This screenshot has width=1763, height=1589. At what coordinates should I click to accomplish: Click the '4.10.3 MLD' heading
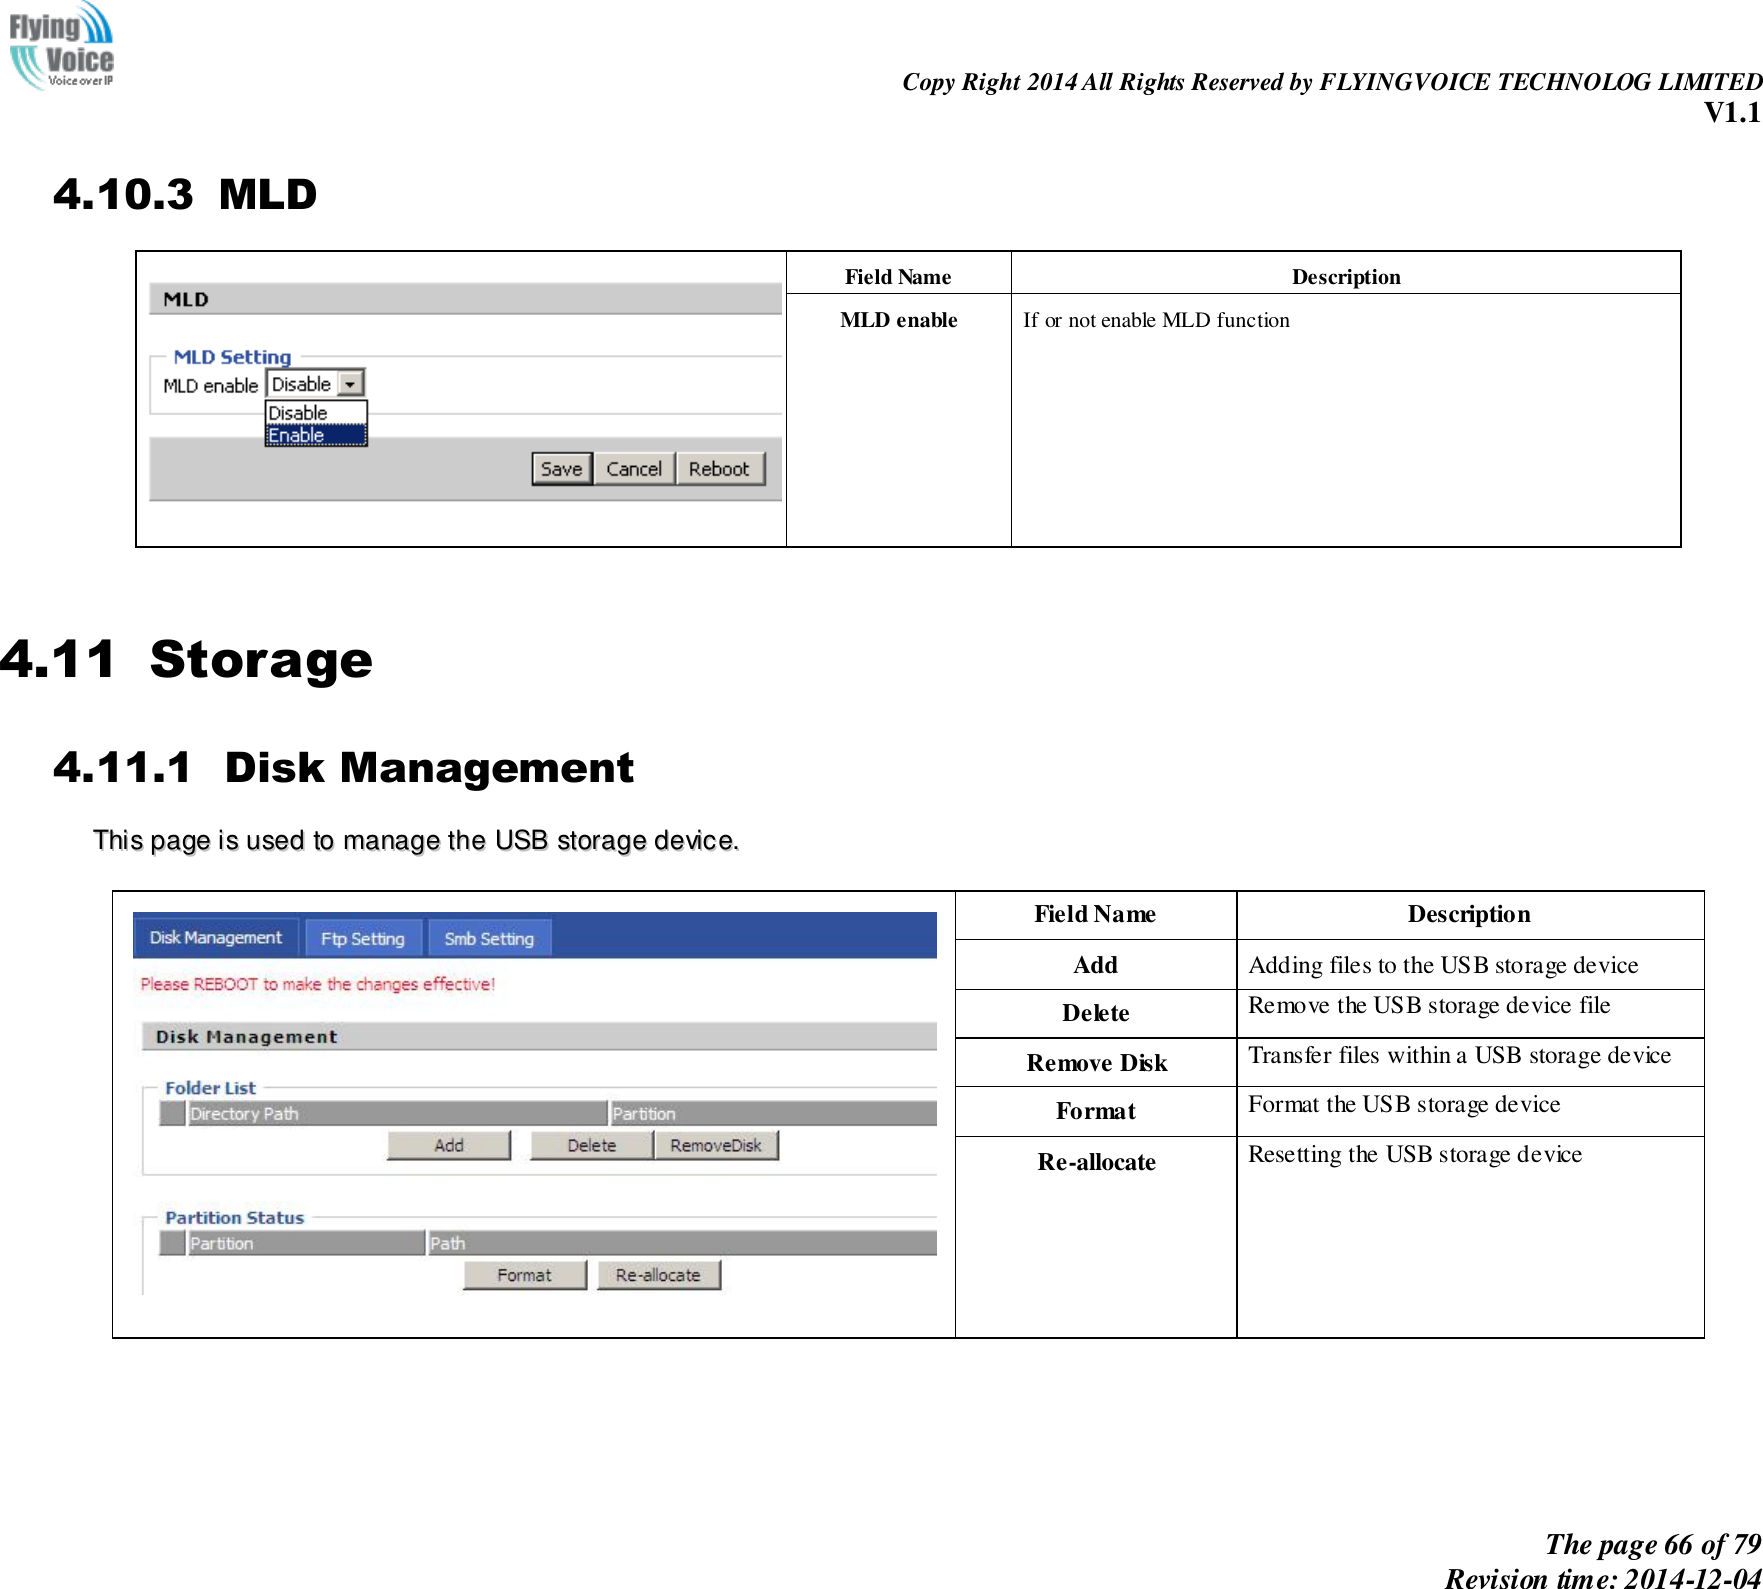[x=185, y=194]
